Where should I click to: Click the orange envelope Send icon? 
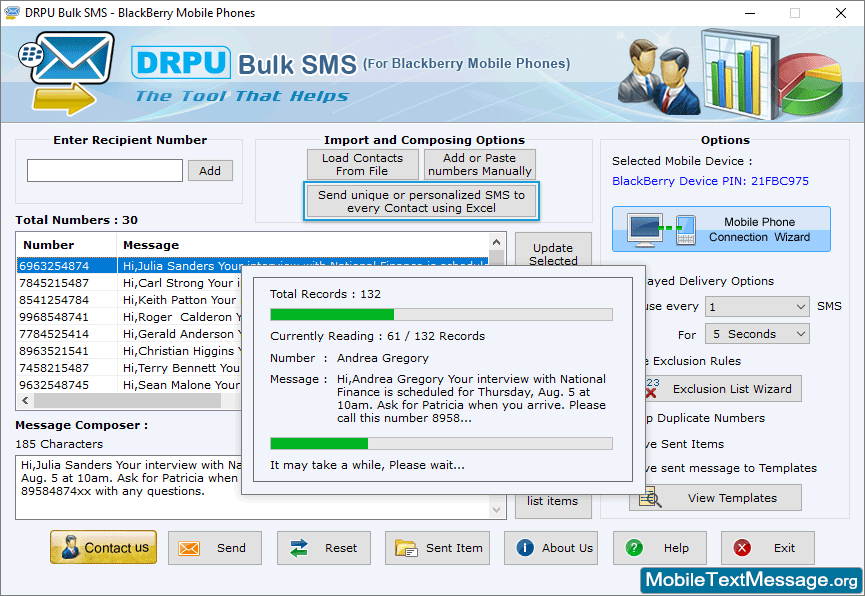pos(189,548)
